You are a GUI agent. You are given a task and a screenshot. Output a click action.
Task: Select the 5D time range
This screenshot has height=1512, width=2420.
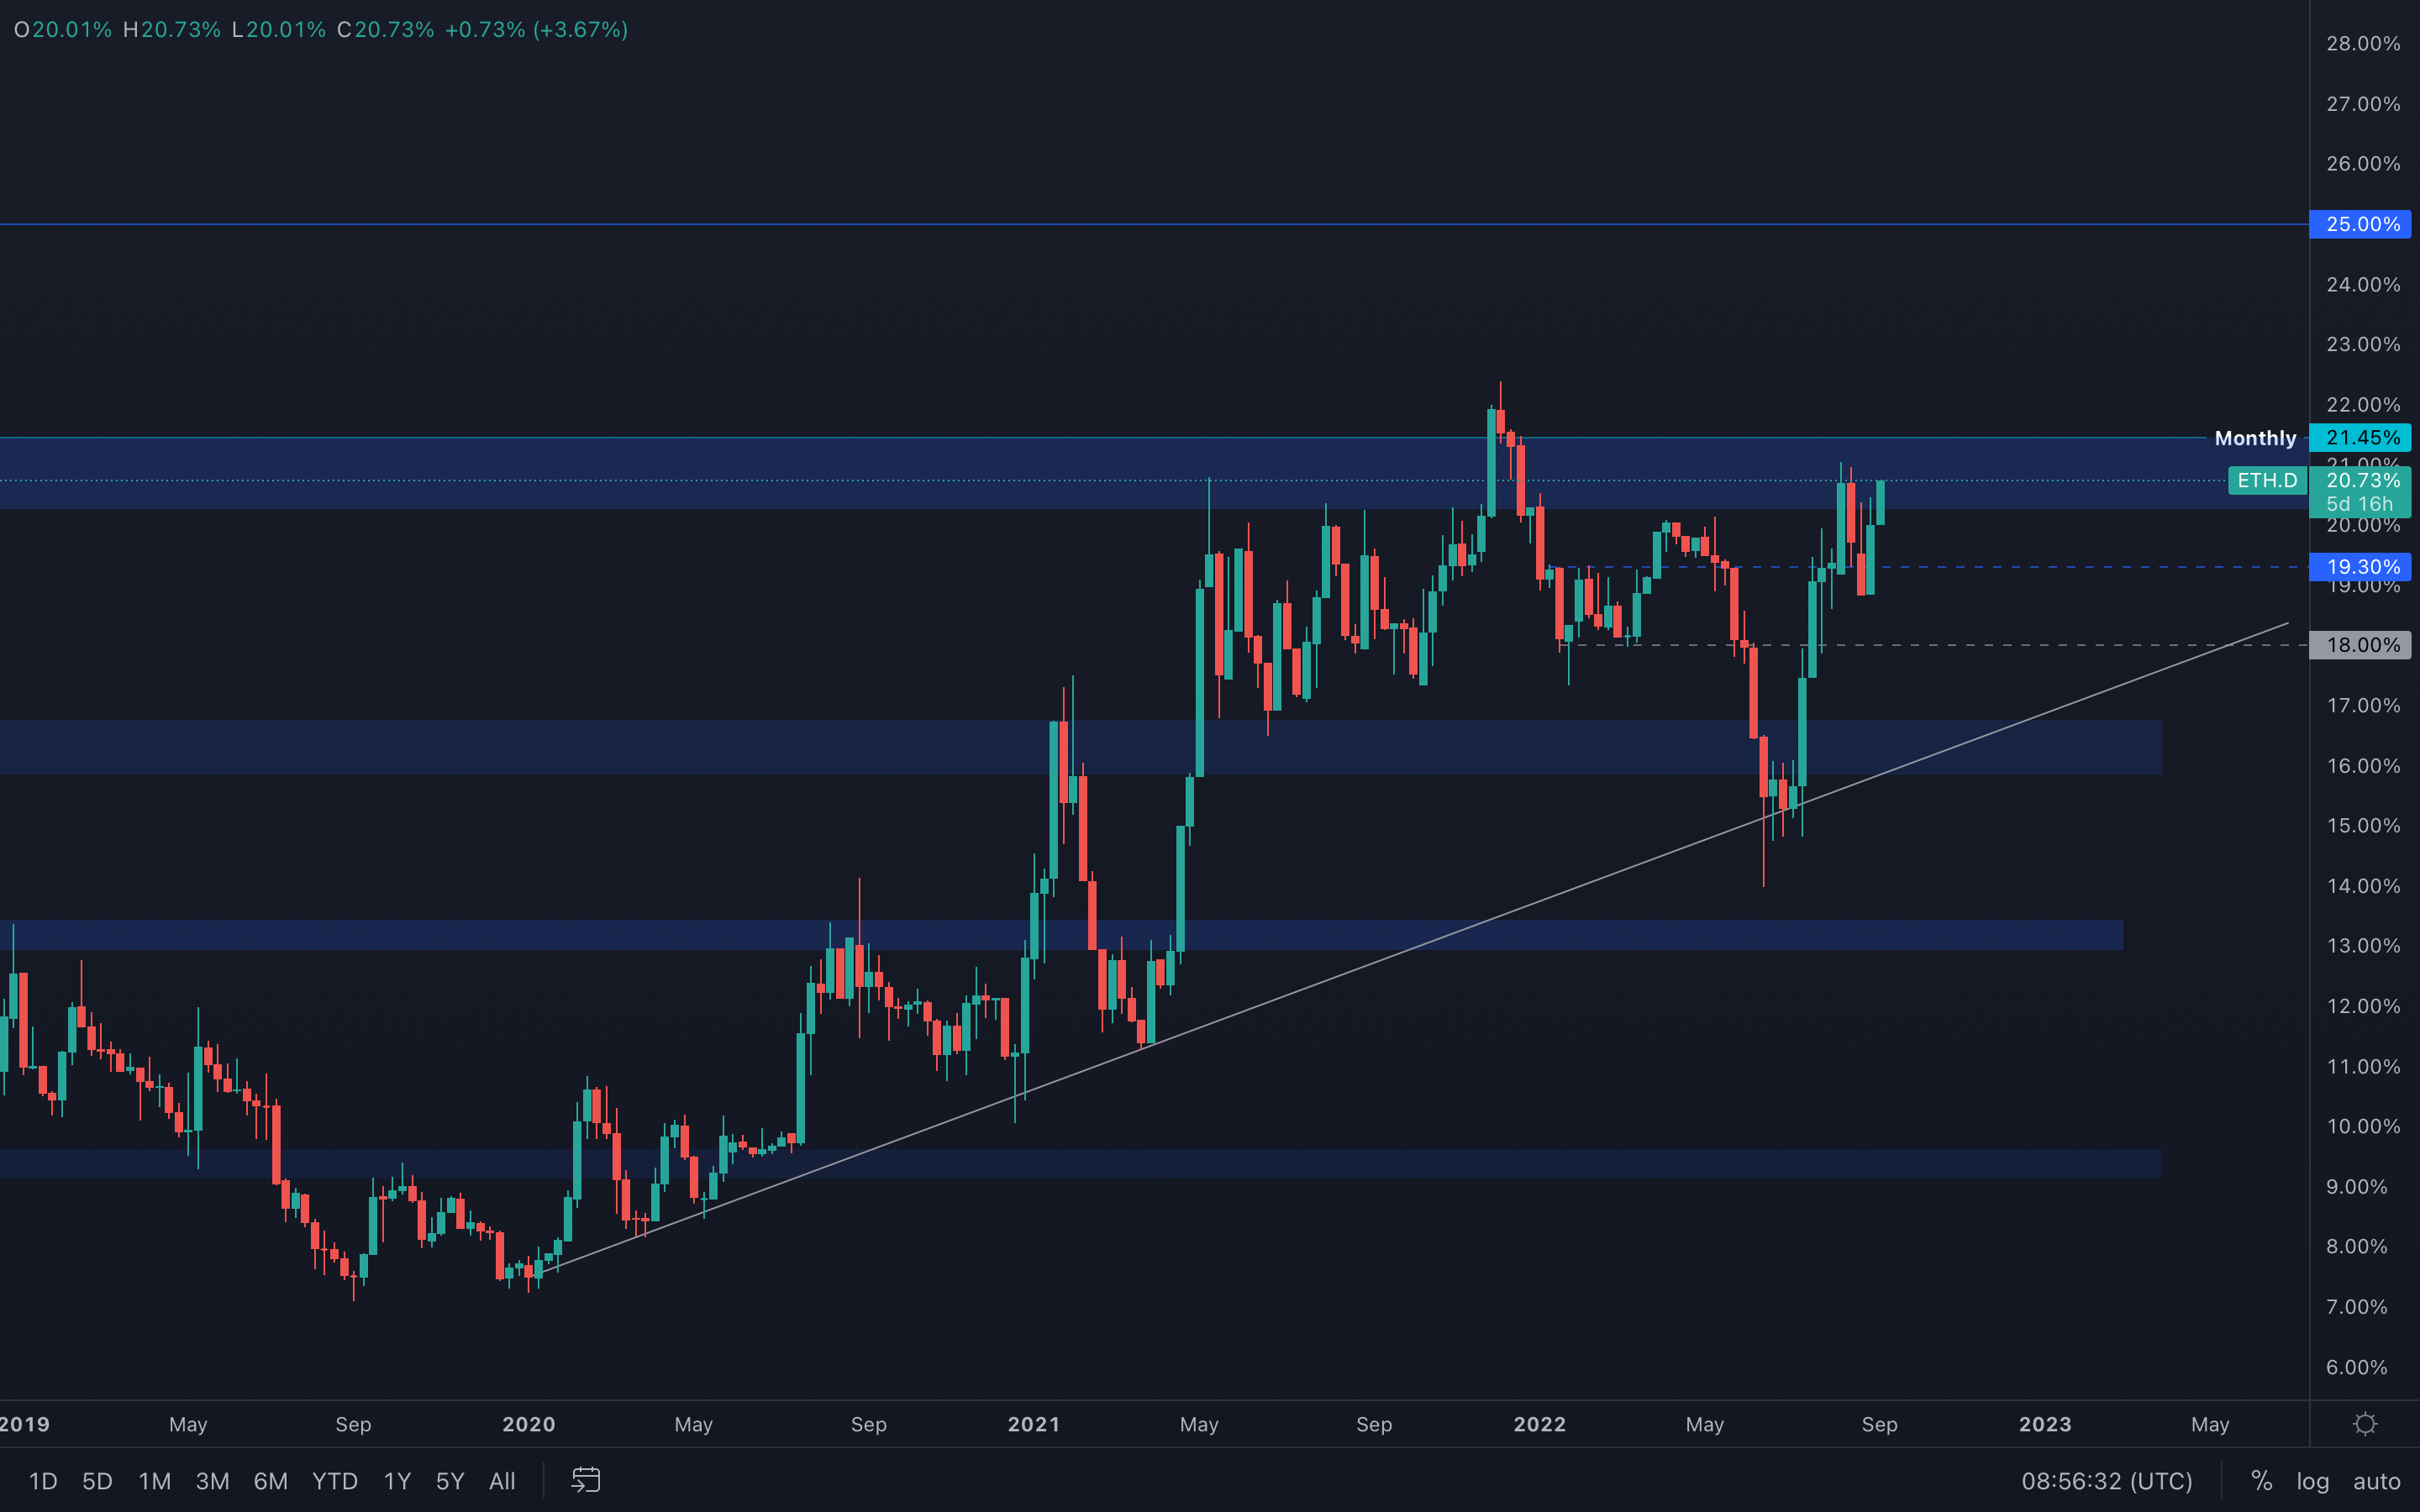tap(97, 1481)
